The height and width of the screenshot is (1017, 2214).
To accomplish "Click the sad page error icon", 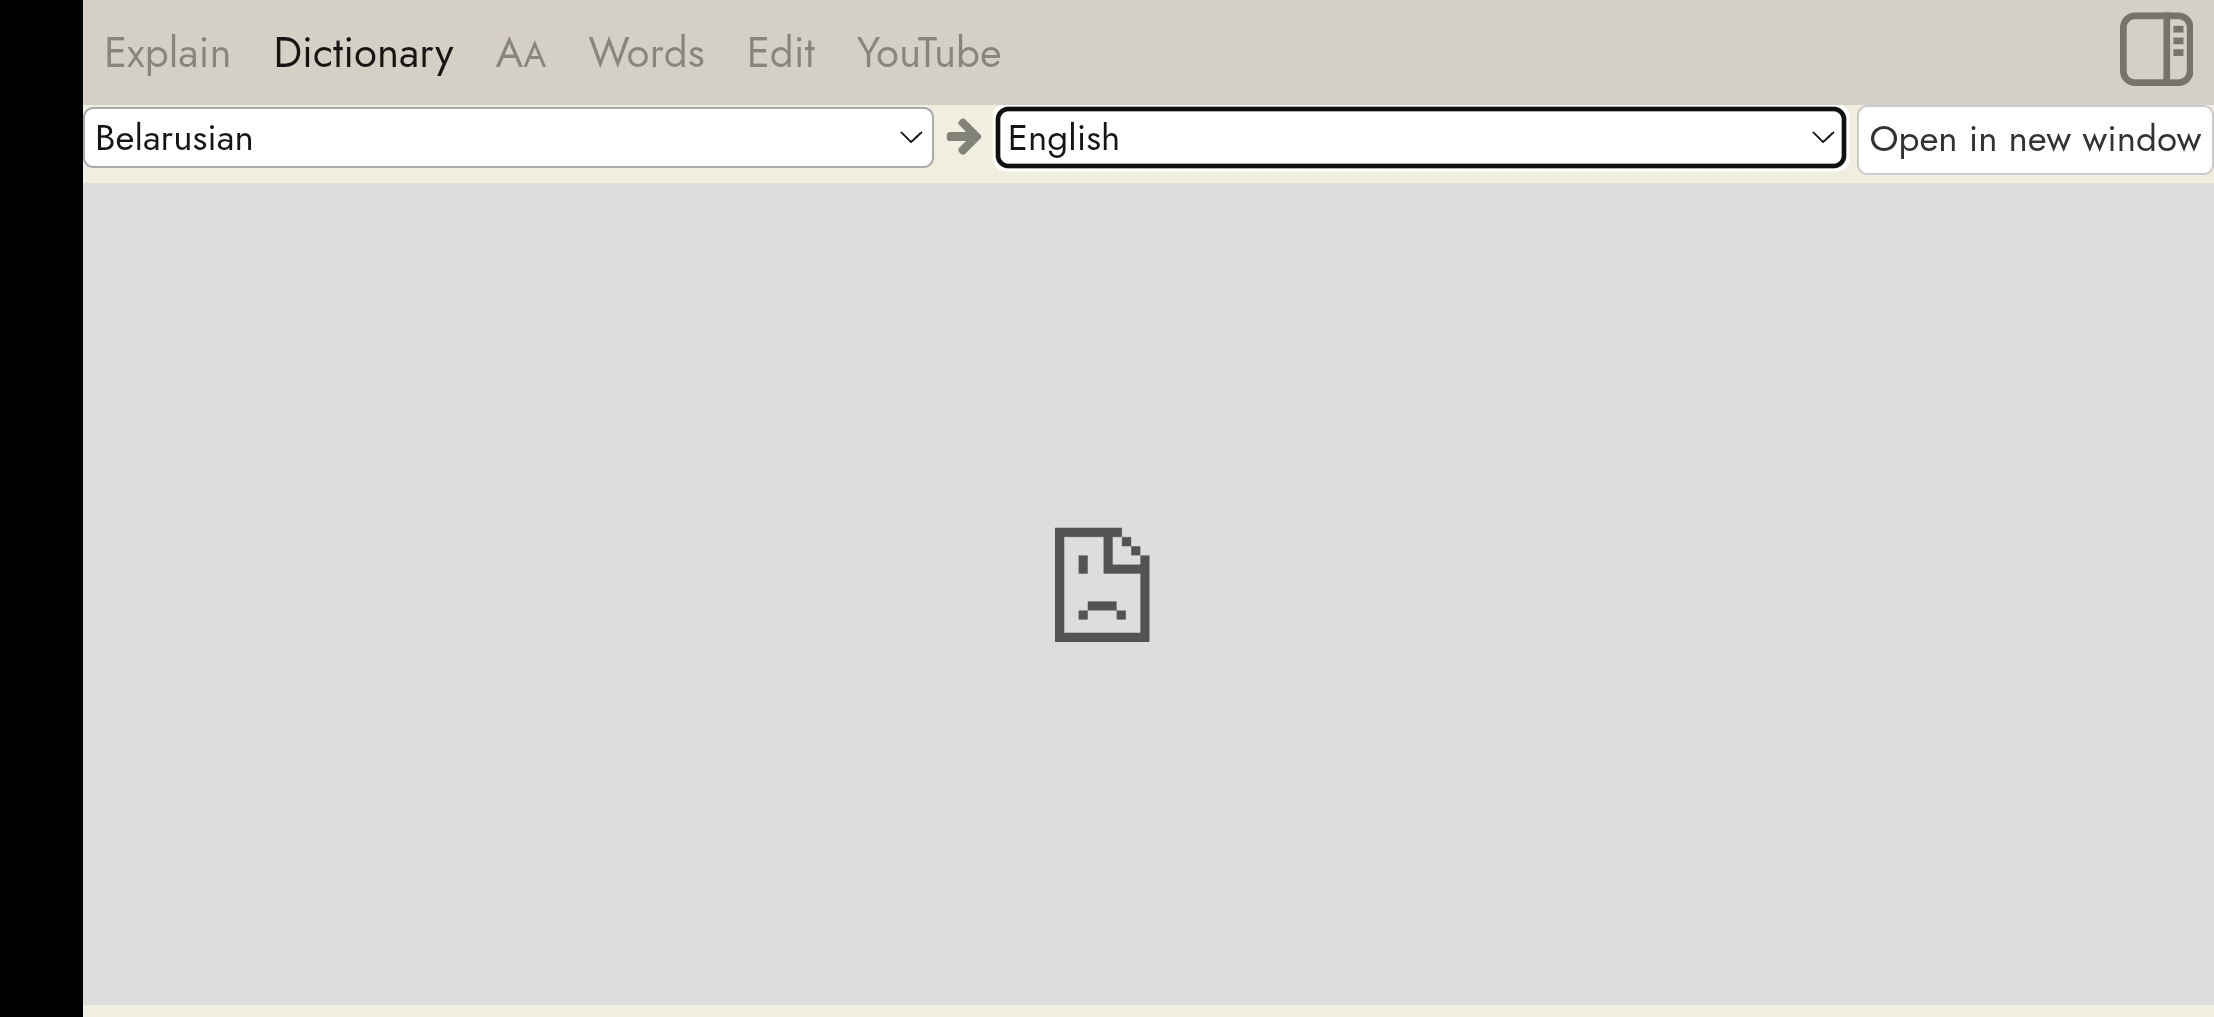I will pos(1102,584).
